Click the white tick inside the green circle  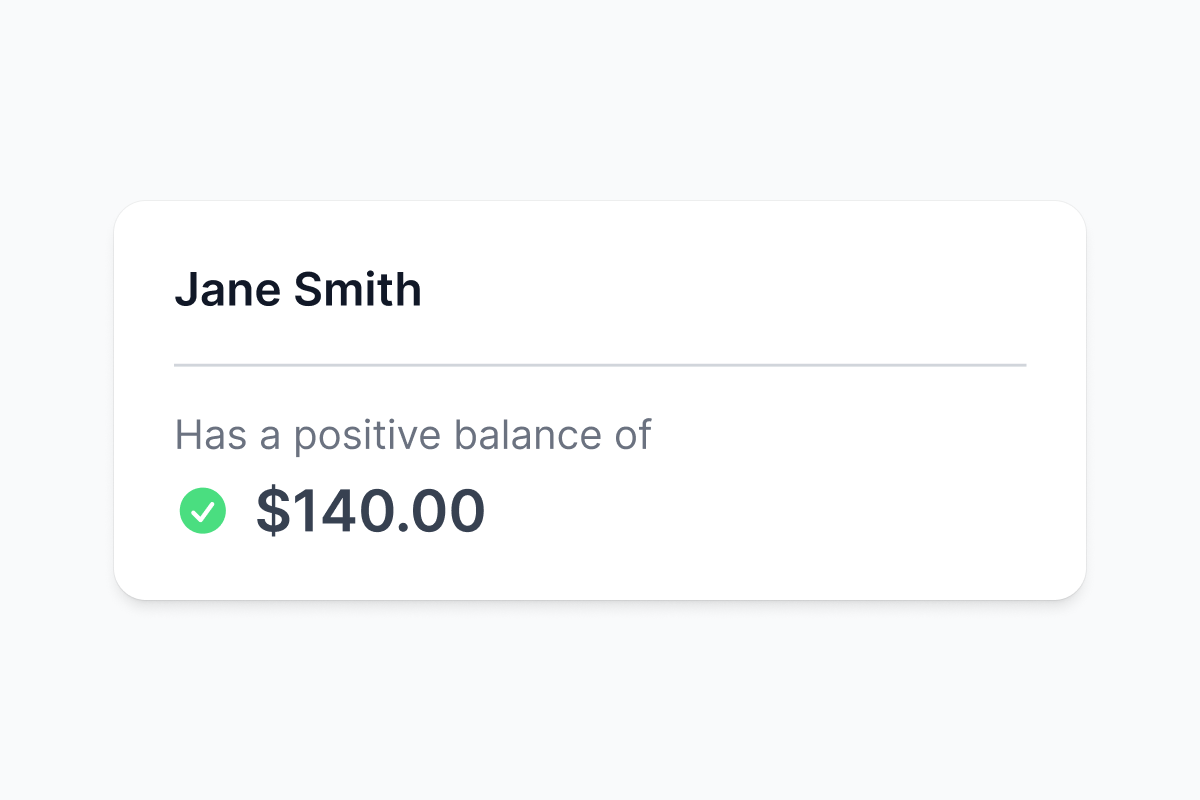(203, 512)
